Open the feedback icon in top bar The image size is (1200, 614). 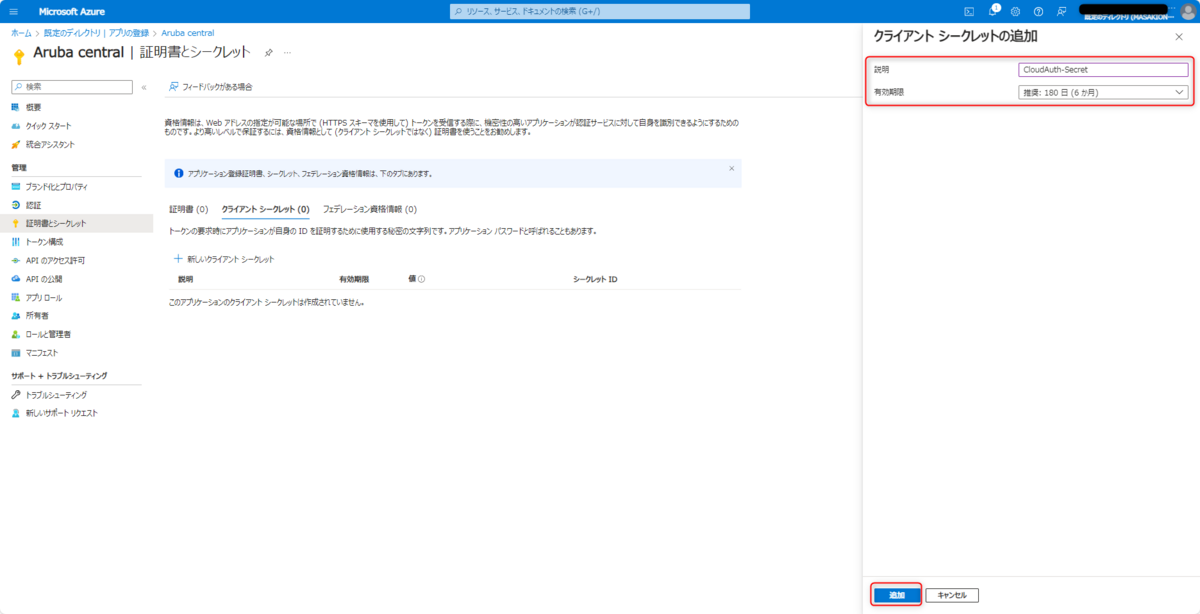click(1061, 11)
